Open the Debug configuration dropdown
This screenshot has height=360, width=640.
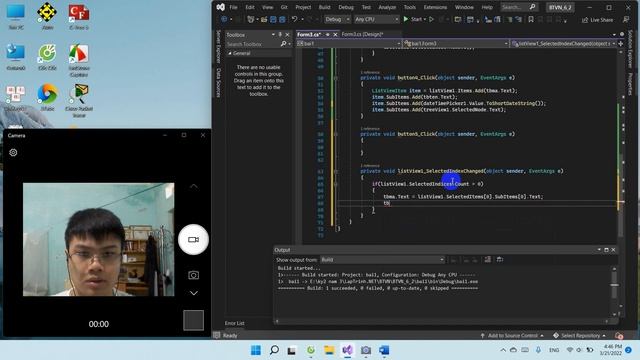pyautogui.click(x=337, y=19)
